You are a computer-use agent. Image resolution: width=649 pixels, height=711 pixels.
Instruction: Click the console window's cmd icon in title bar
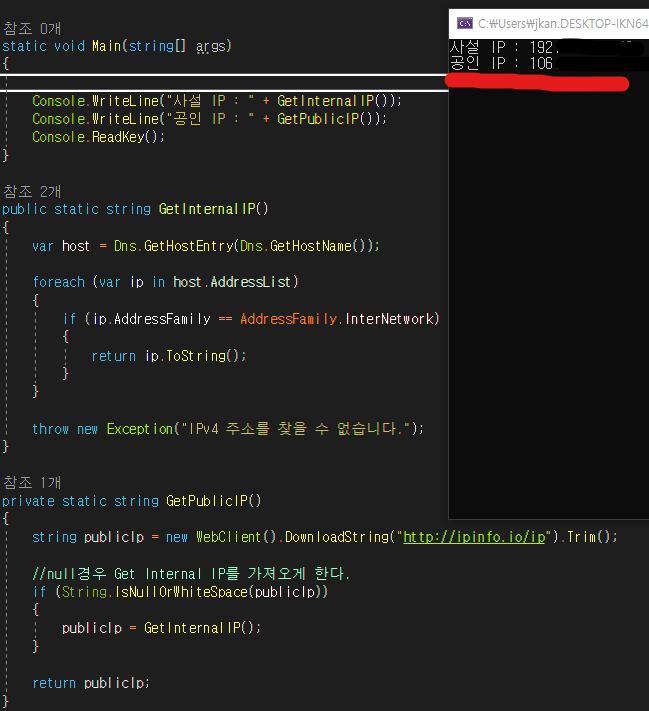tap(464, 23)
